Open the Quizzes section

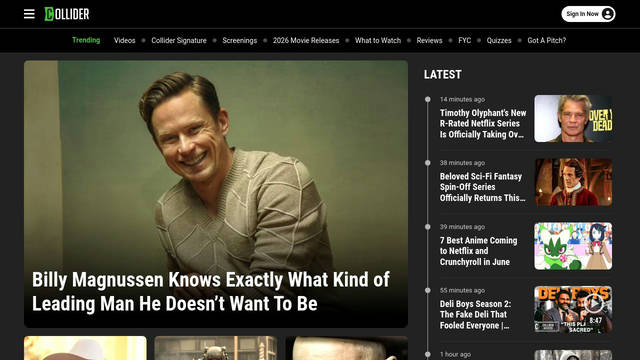tap(499, 40)
